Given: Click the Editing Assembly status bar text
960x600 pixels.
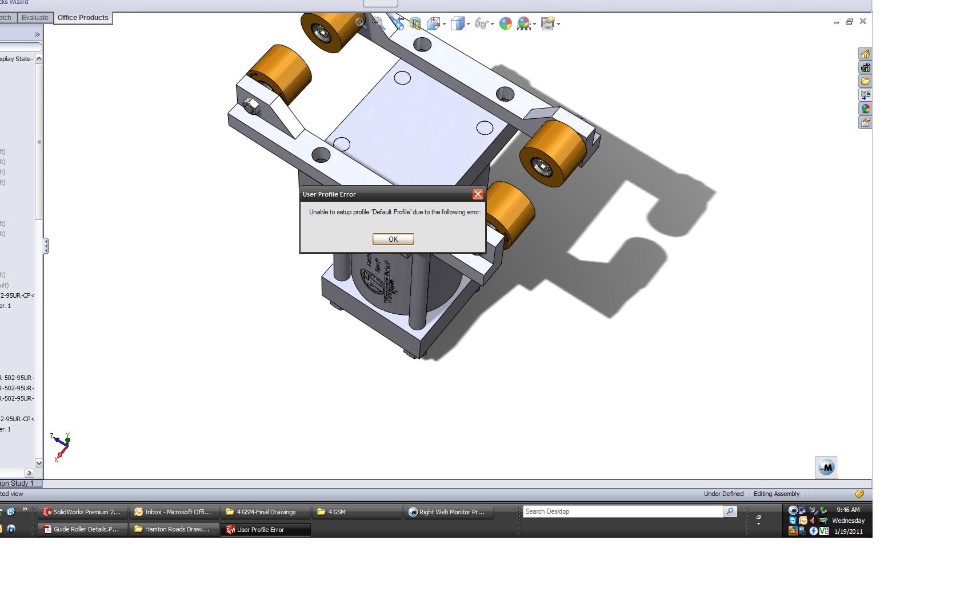Looking at the screenshot, I should [776, 493].
